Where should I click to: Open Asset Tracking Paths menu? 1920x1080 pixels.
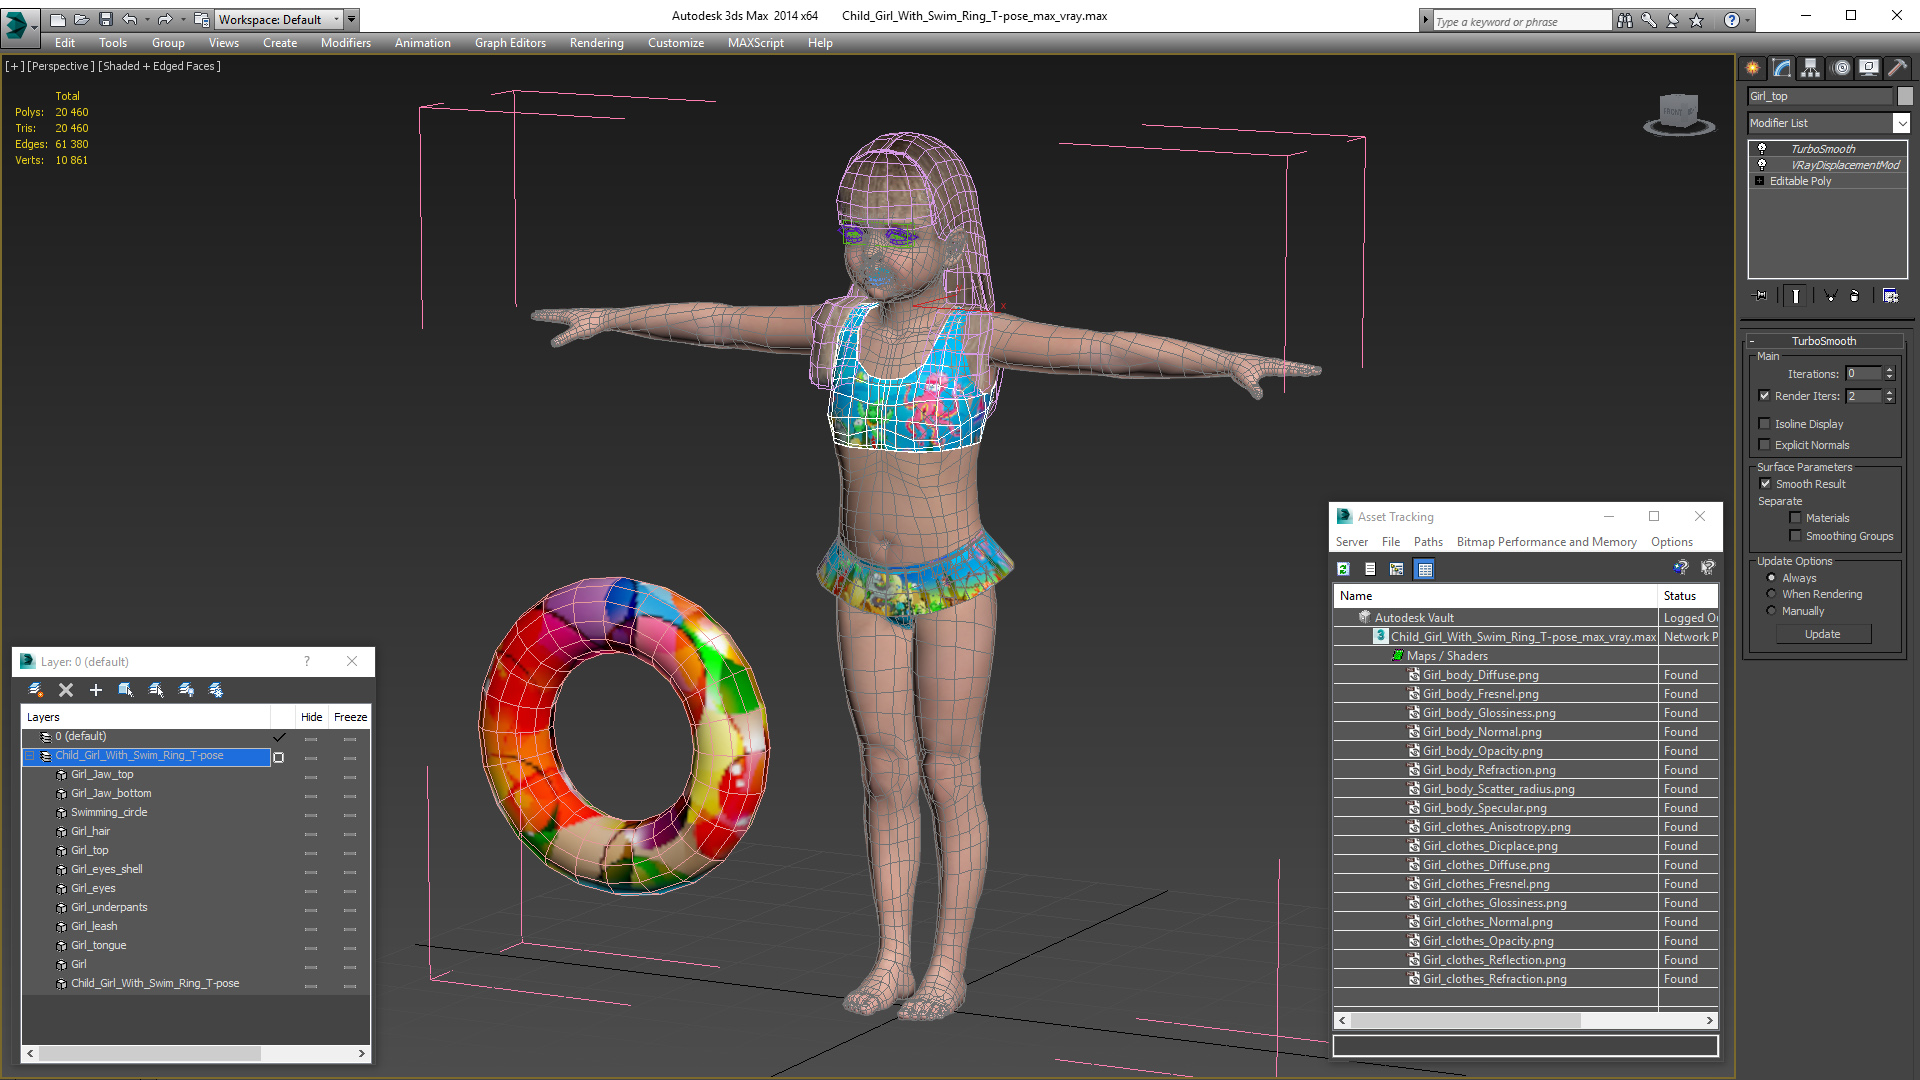[1428, 542]
